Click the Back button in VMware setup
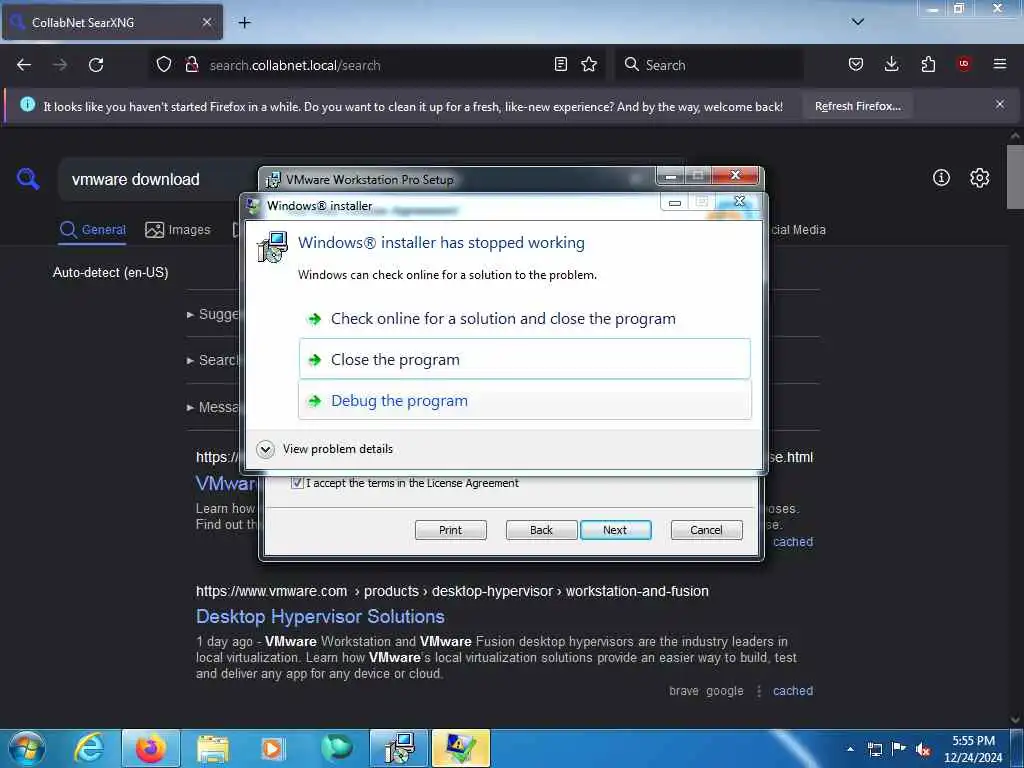Viewport: 1024px width, 768px height. 541,530
